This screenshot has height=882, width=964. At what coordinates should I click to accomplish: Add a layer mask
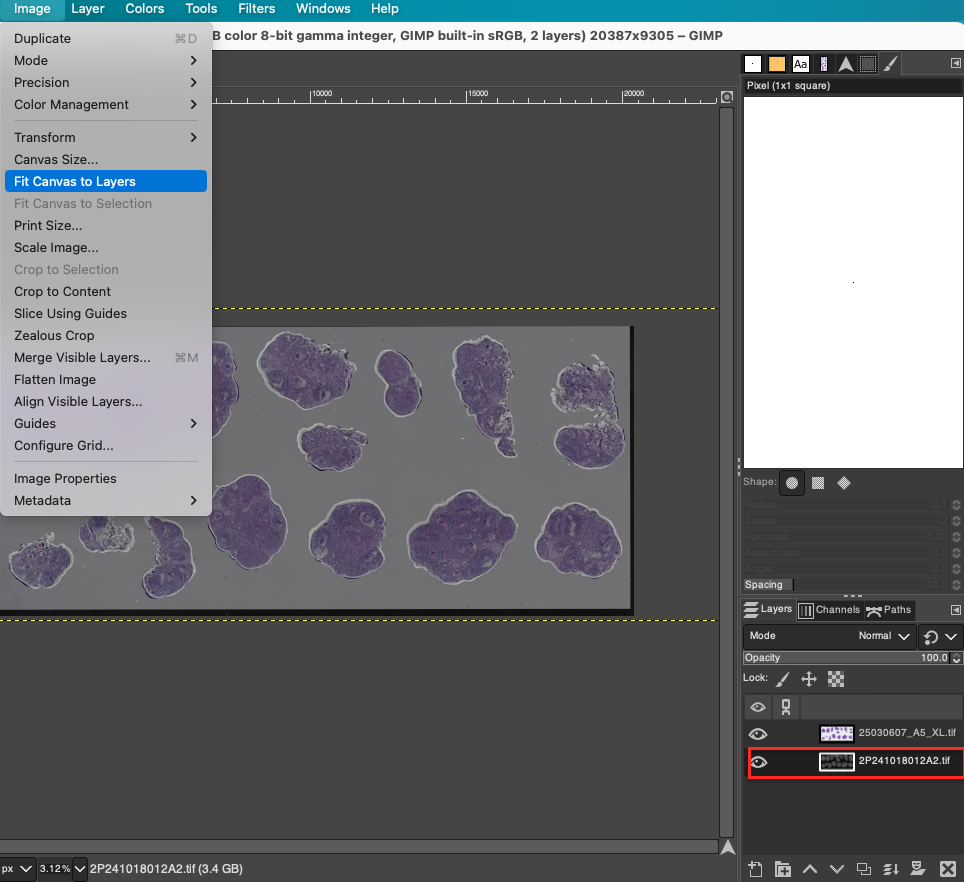[919, 869]
